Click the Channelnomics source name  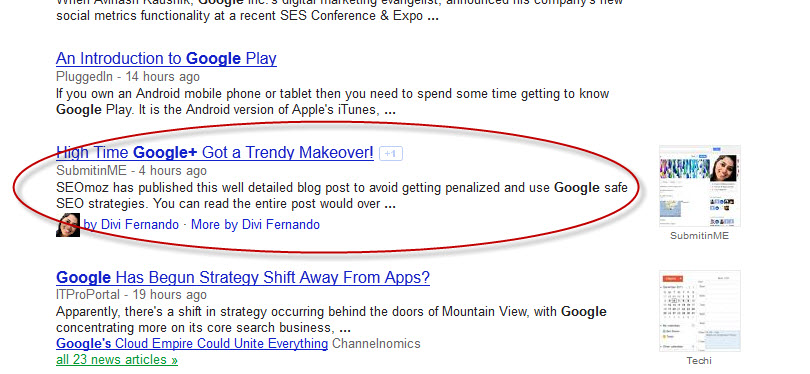coord(376,344)
